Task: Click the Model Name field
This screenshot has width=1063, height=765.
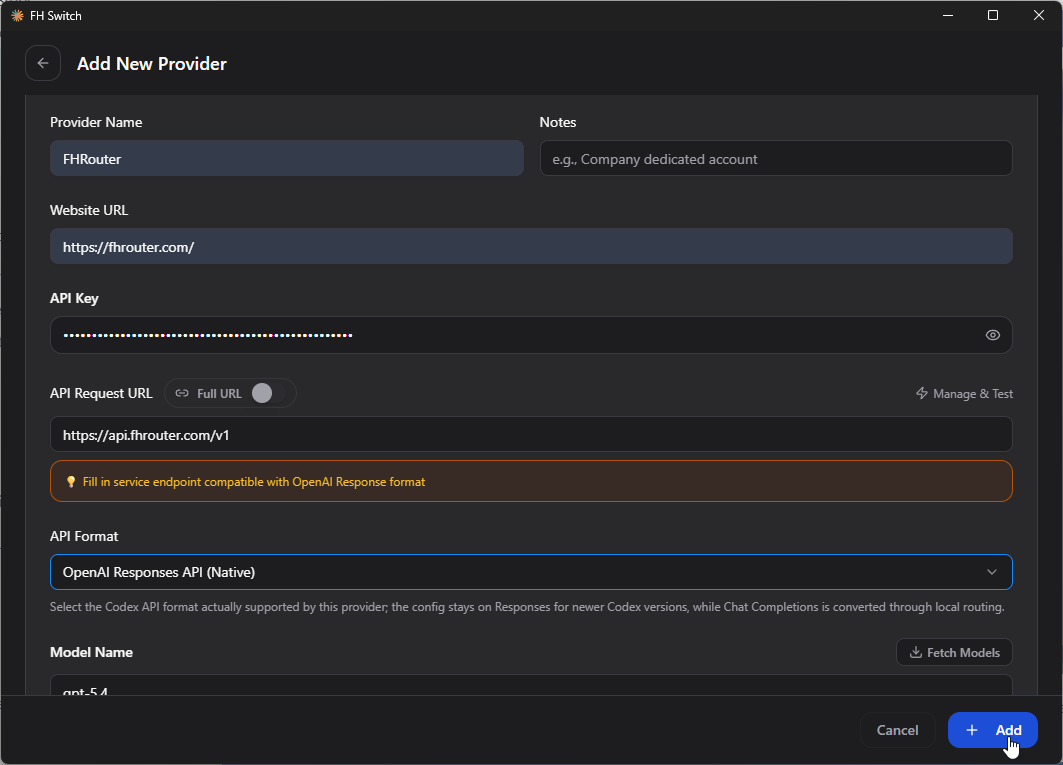Action: pyautogui.click(x=531, y=685)
